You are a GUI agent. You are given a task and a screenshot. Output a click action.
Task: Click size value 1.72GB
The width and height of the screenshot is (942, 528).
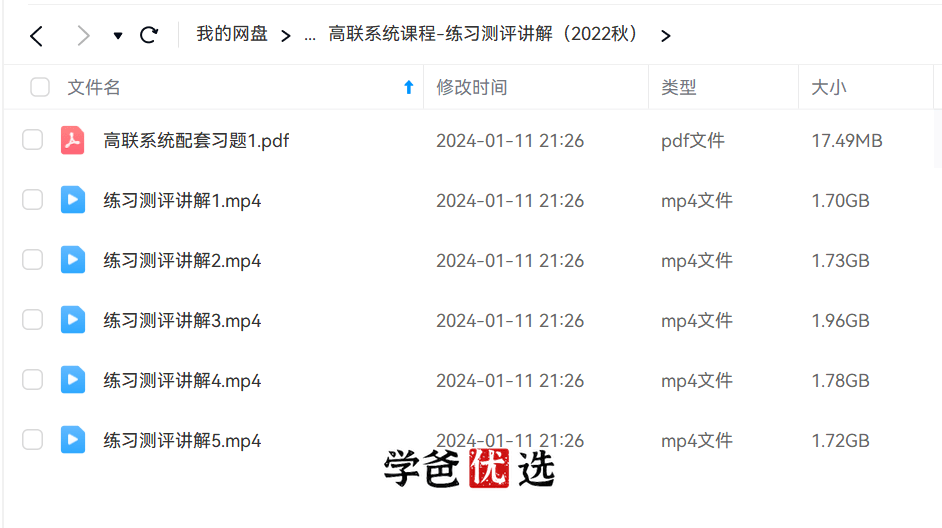coord(840,441)
